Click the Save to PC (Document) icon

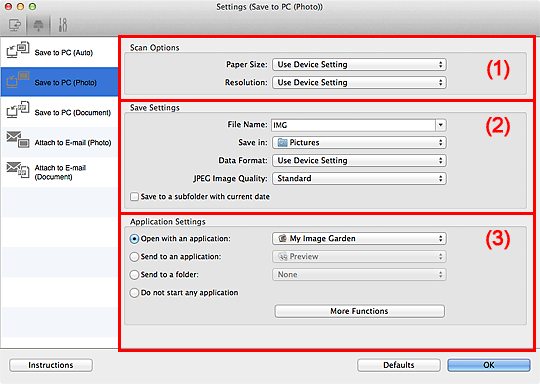tap(18, 110)
